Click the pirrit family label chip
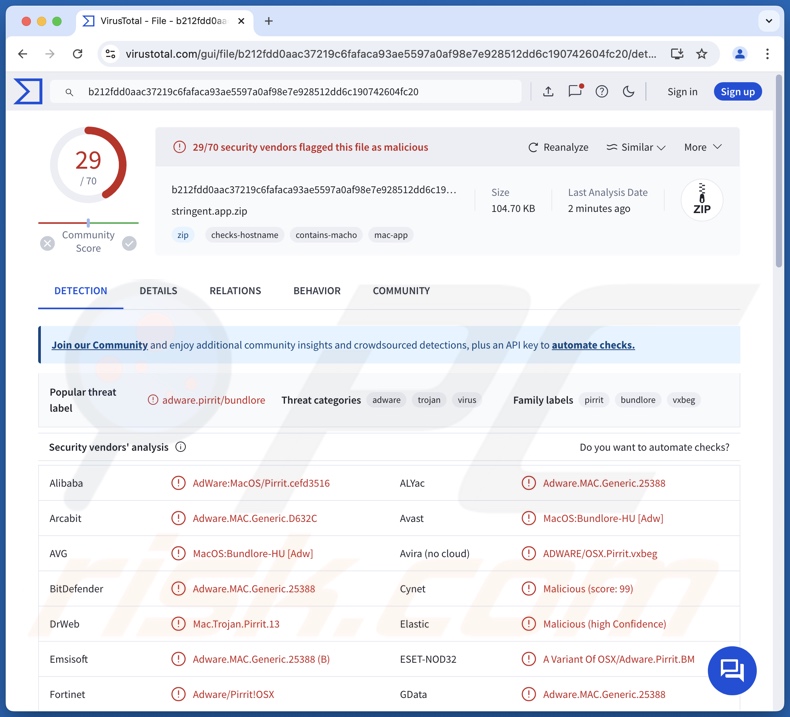790x717 pixels. pos(594,400)
